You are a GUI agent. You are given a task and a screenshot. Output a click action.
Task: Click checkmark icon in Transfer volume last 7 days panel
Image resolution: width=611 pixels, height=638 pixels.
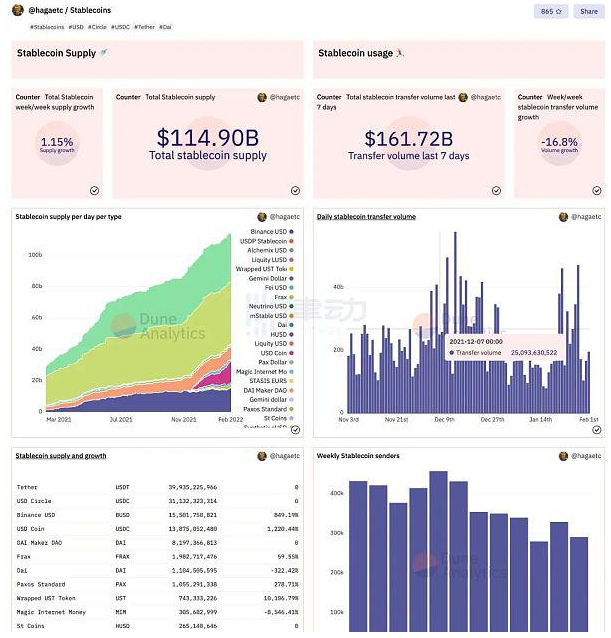497,190
